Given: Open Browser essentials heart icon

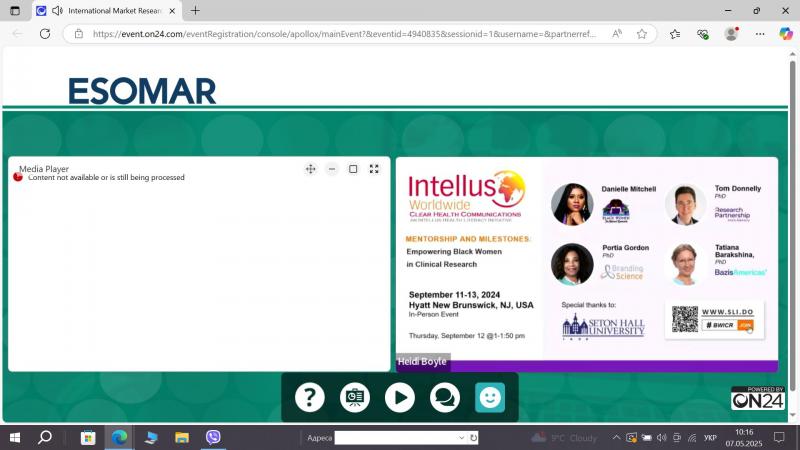Looking at the screenshot, I should click(703, 34).
